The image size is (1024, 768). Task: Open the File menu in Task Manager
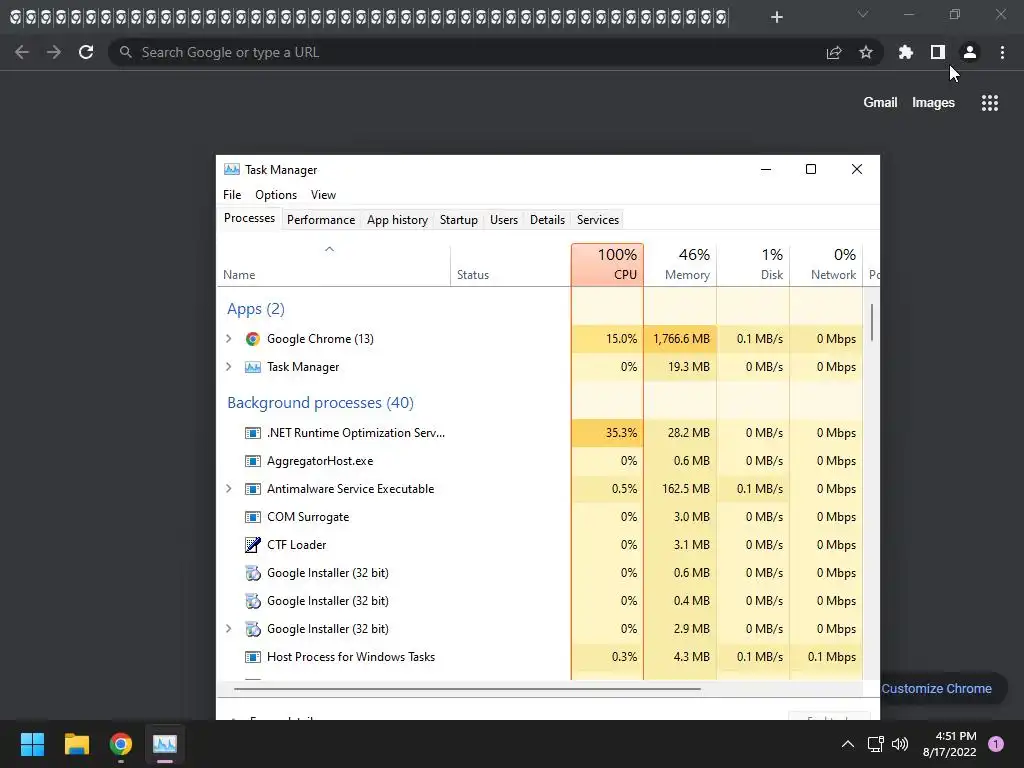[x=232, y=195]
